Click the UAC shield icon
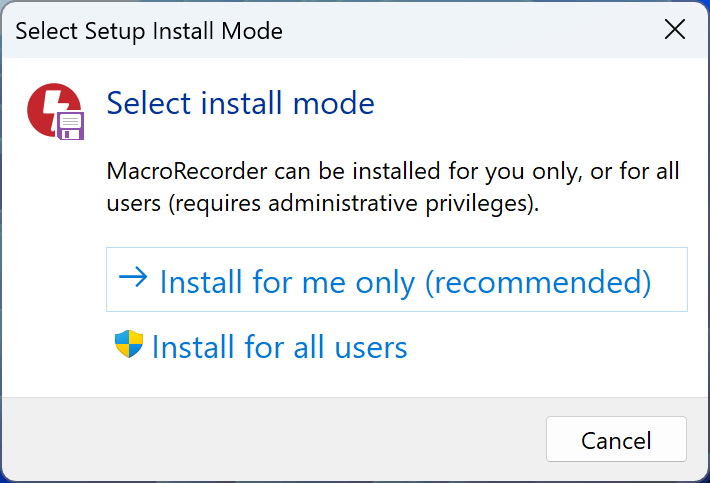This screenshot has width=710, height=483. pos(129,346)
